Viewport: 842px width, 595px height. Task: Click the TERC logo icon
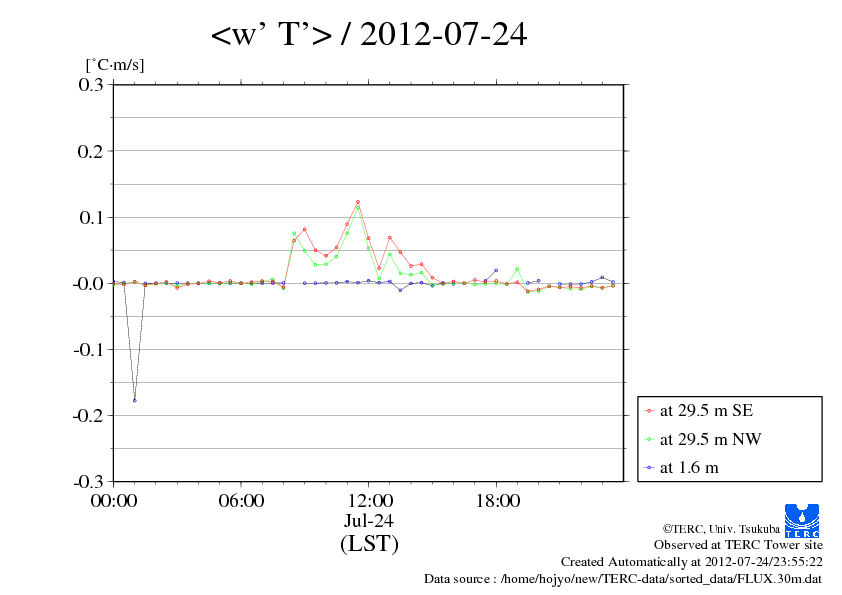[802, 520]
